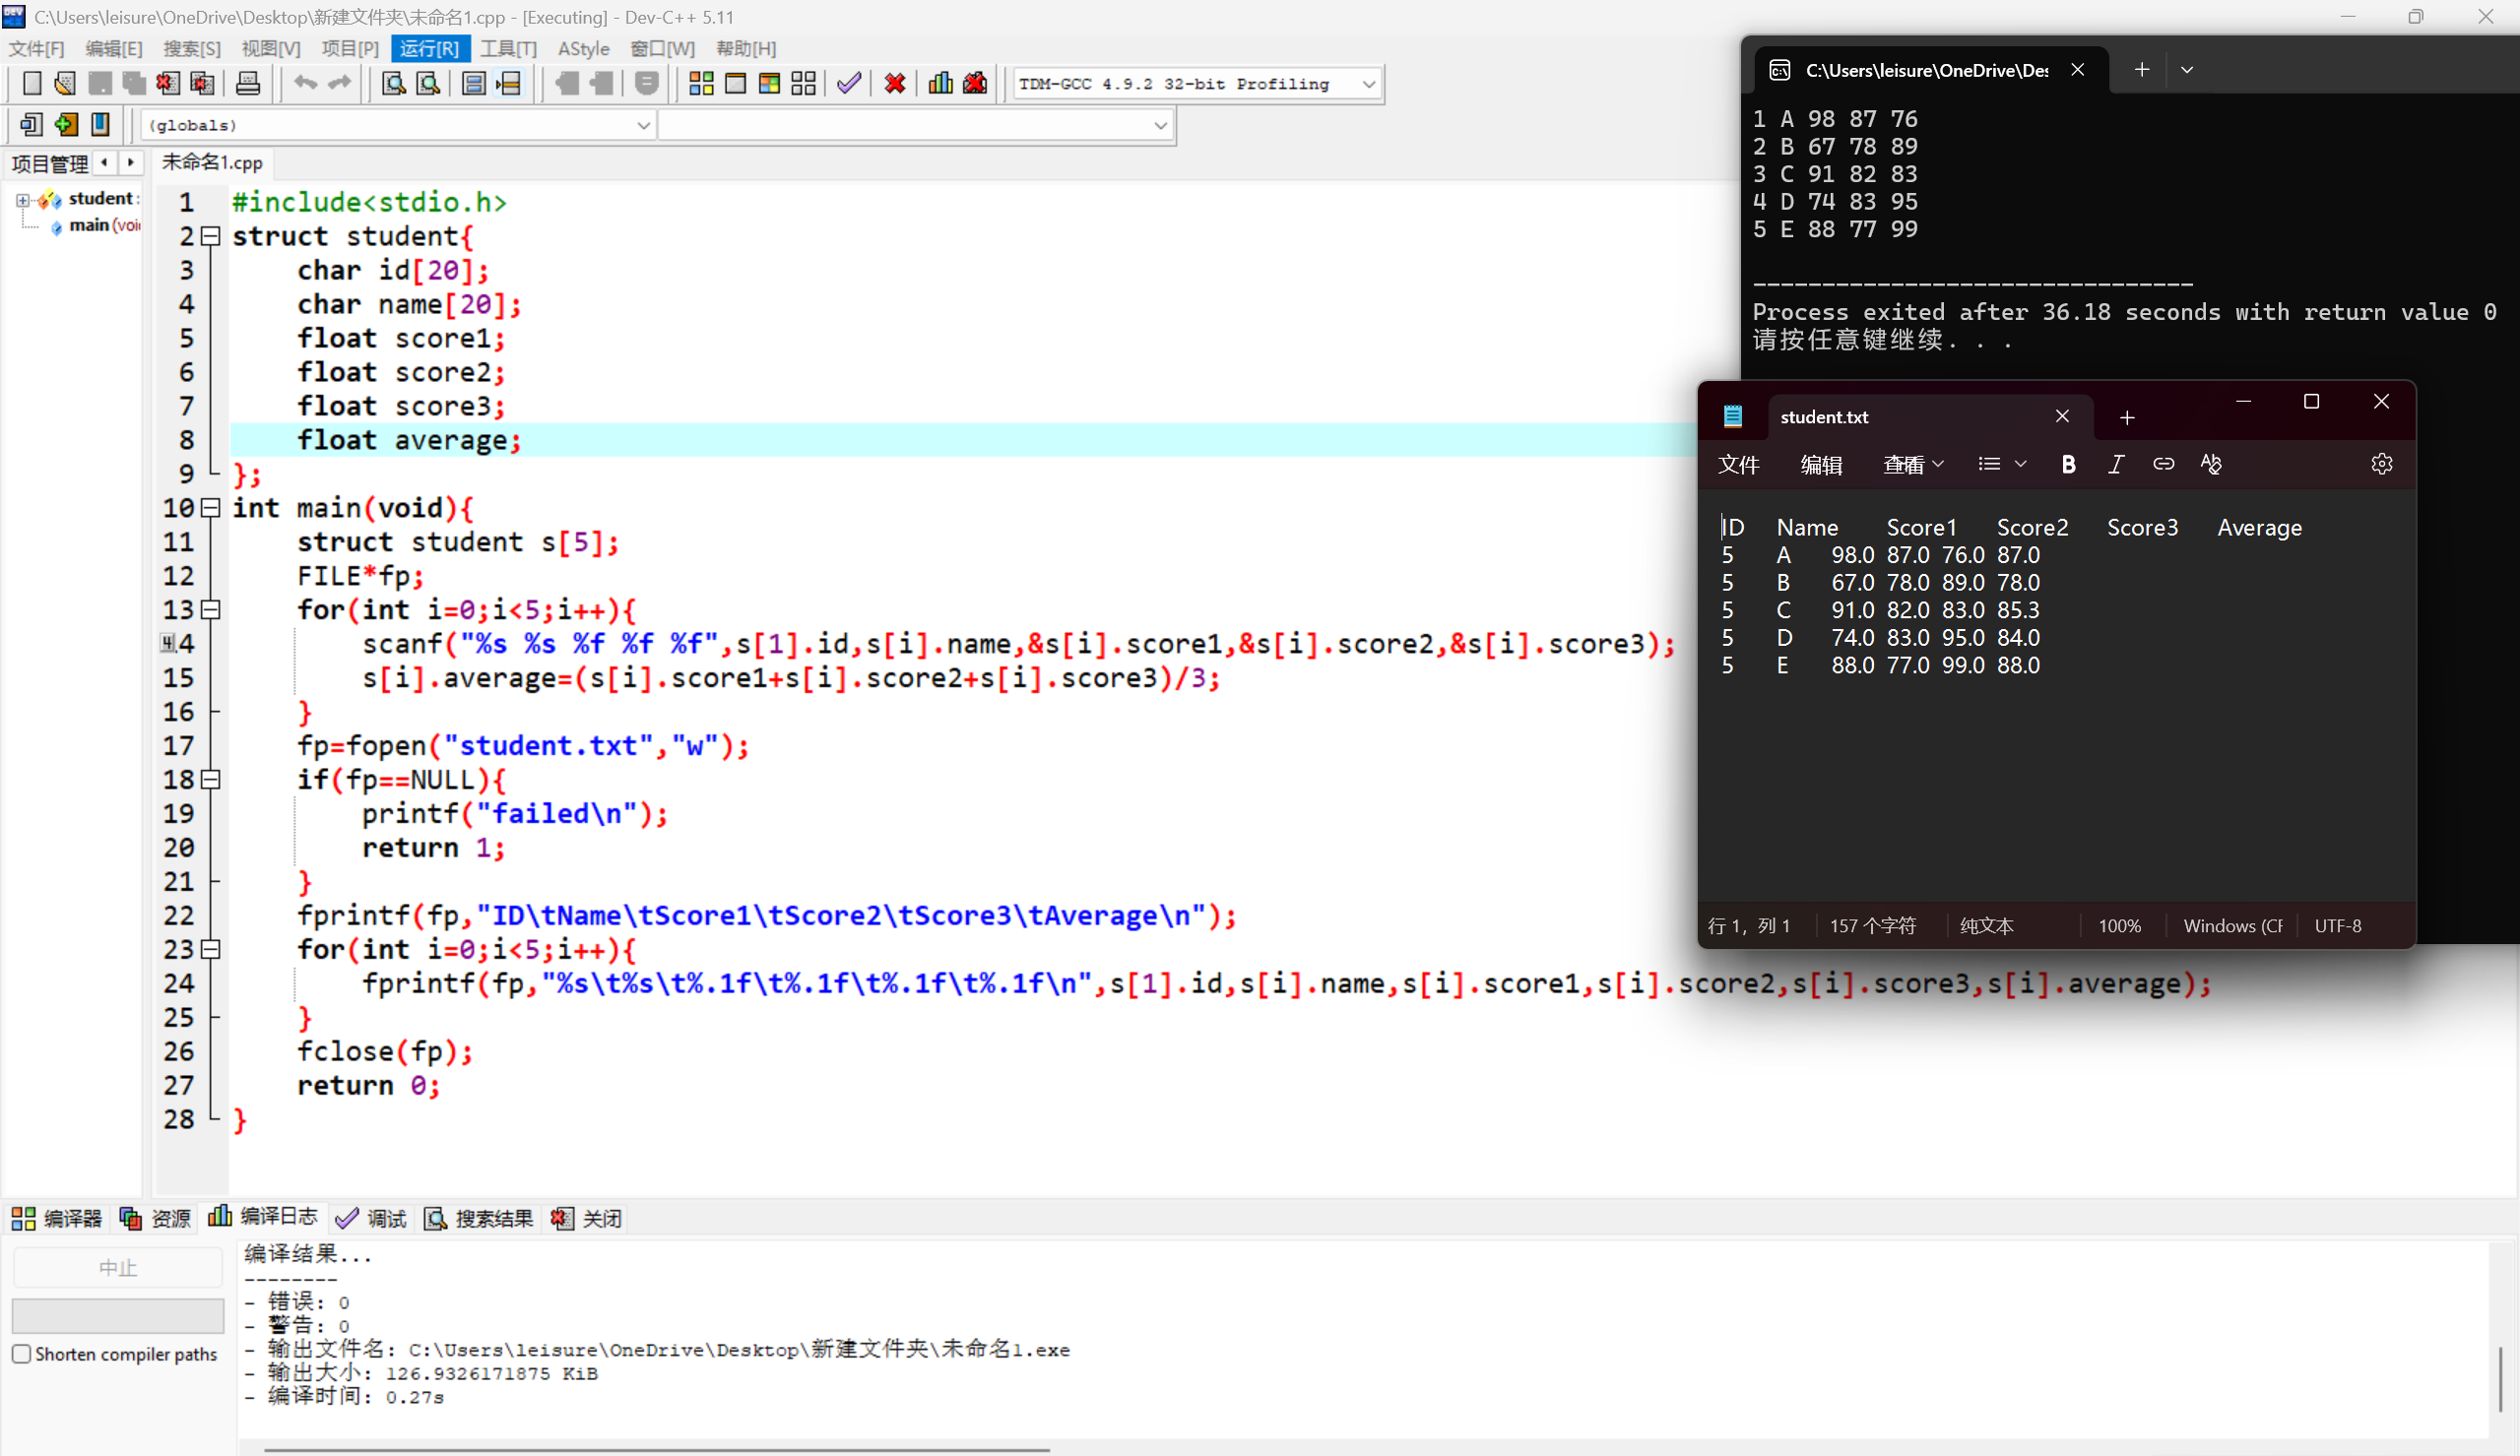Expand the student node in project tree
Image resolution: width=2520 pixels, height=1456 pixels.
tap(22, 200)
